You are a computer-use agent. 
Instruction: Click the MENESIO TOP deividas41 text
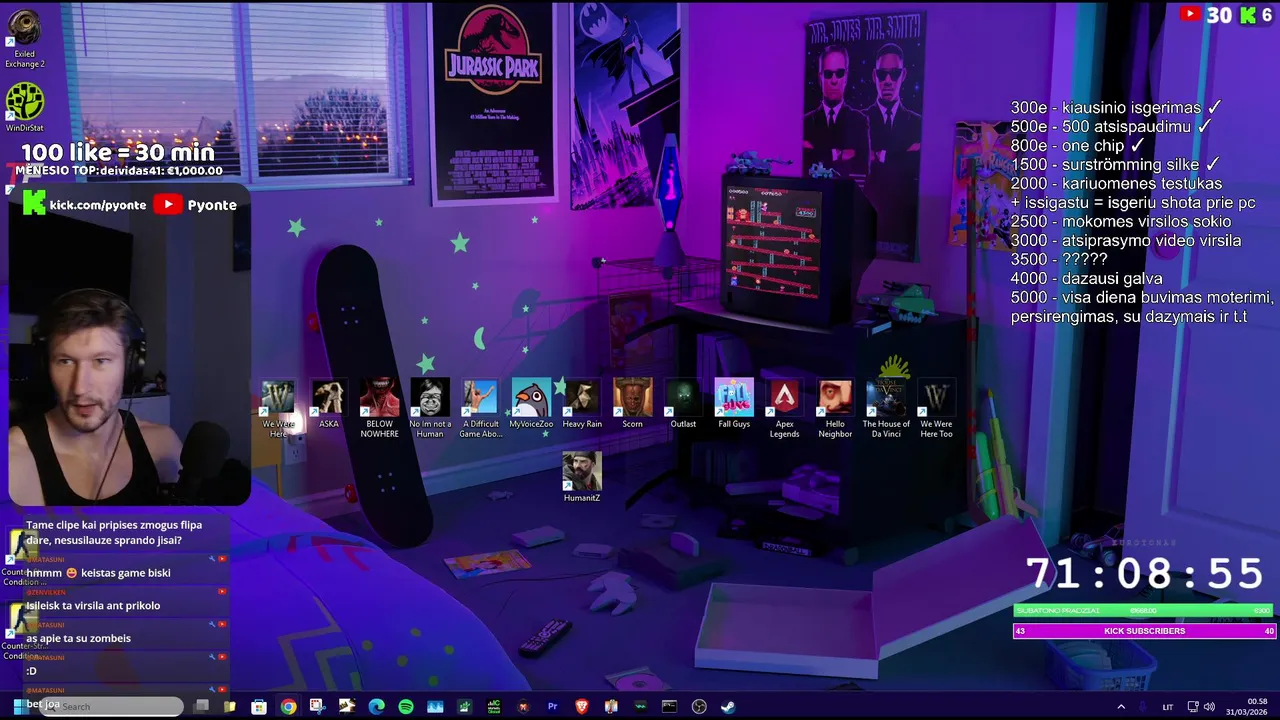point(119,171)
